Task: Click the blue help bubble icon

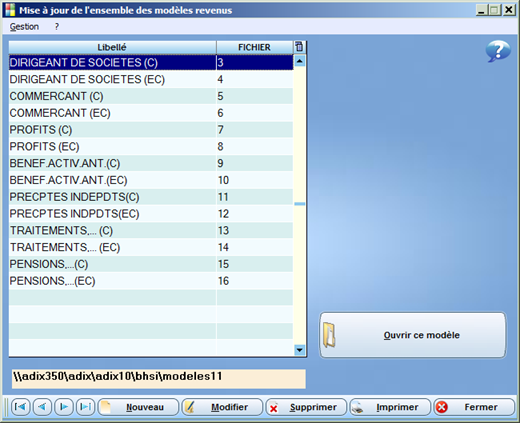Action: tap(498, 51)
